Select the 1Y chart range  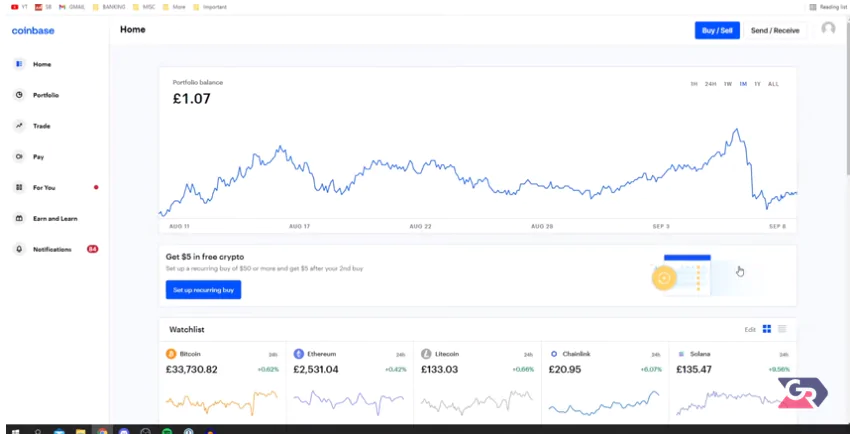pyautogui.click(x=757, y=84)
